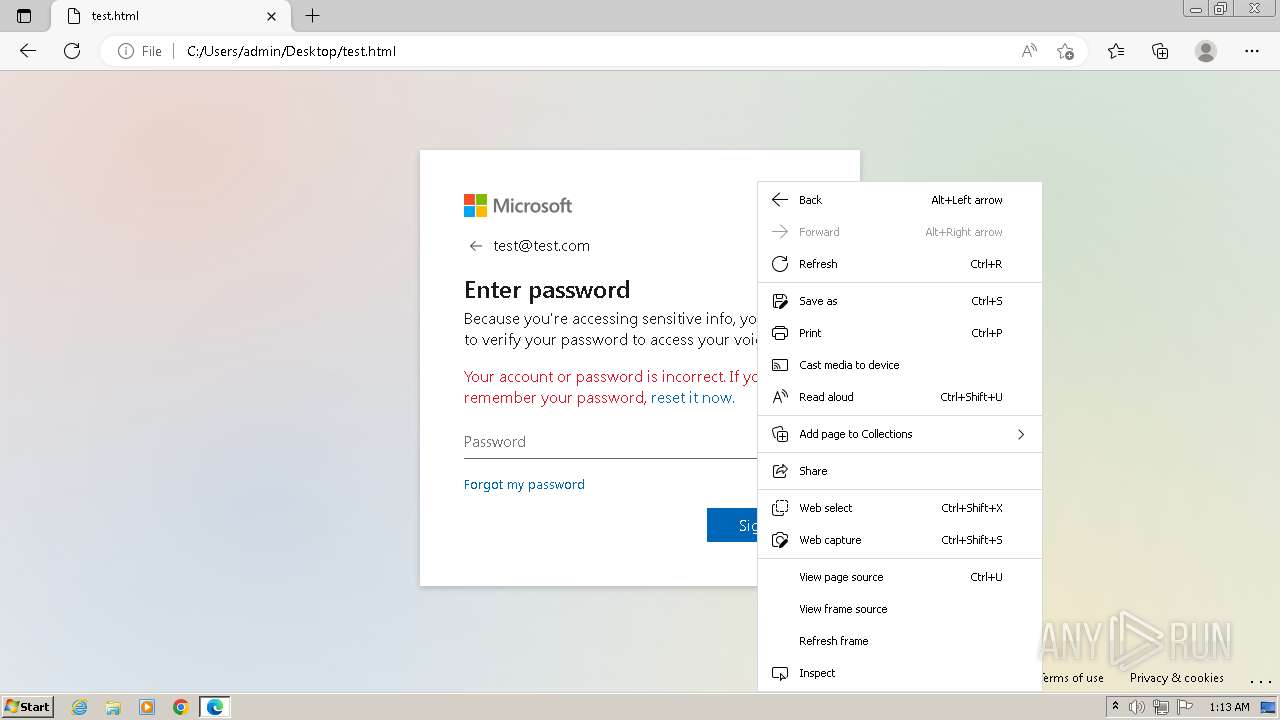Open the Forgot my password link
The width and height of the screenshot is (1280, 720).
click(x=524, y=484)
